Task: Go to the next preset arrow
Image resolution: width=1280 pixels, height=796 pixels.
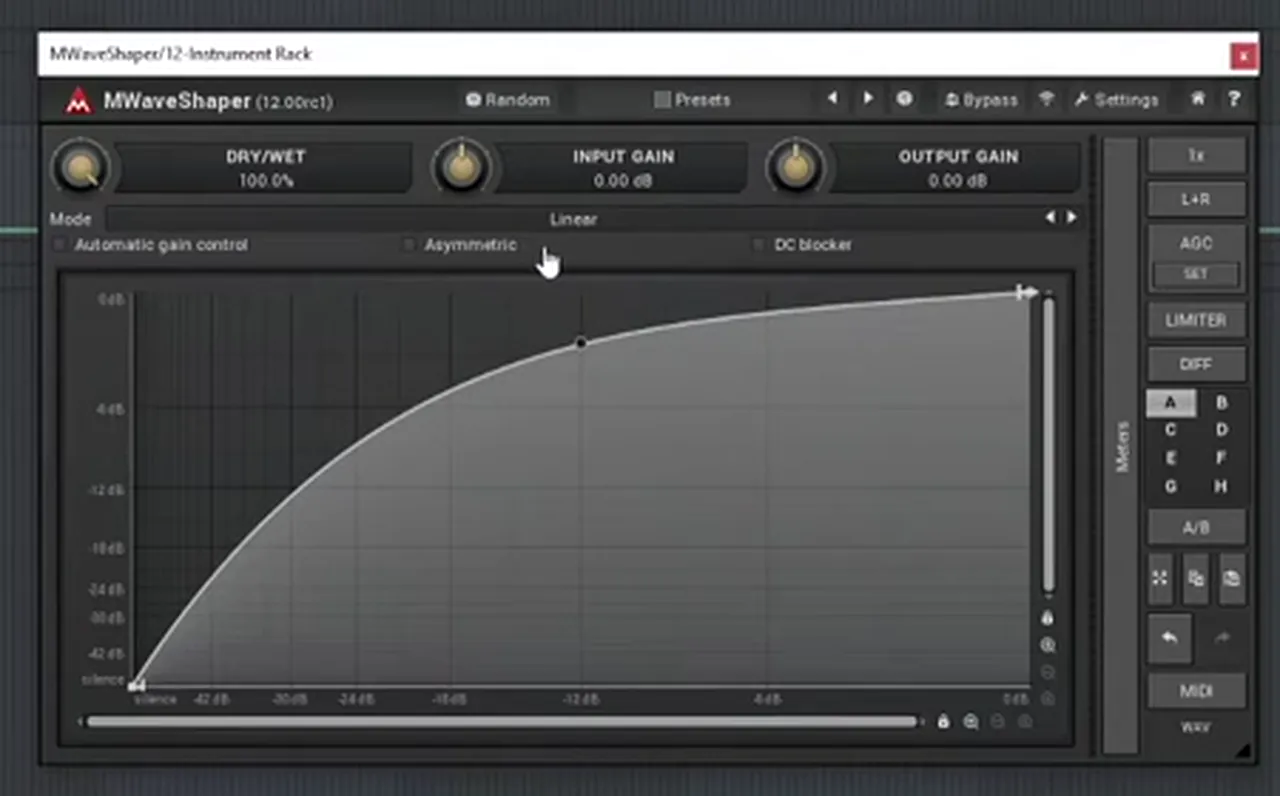Action: [x=868, y=99]
